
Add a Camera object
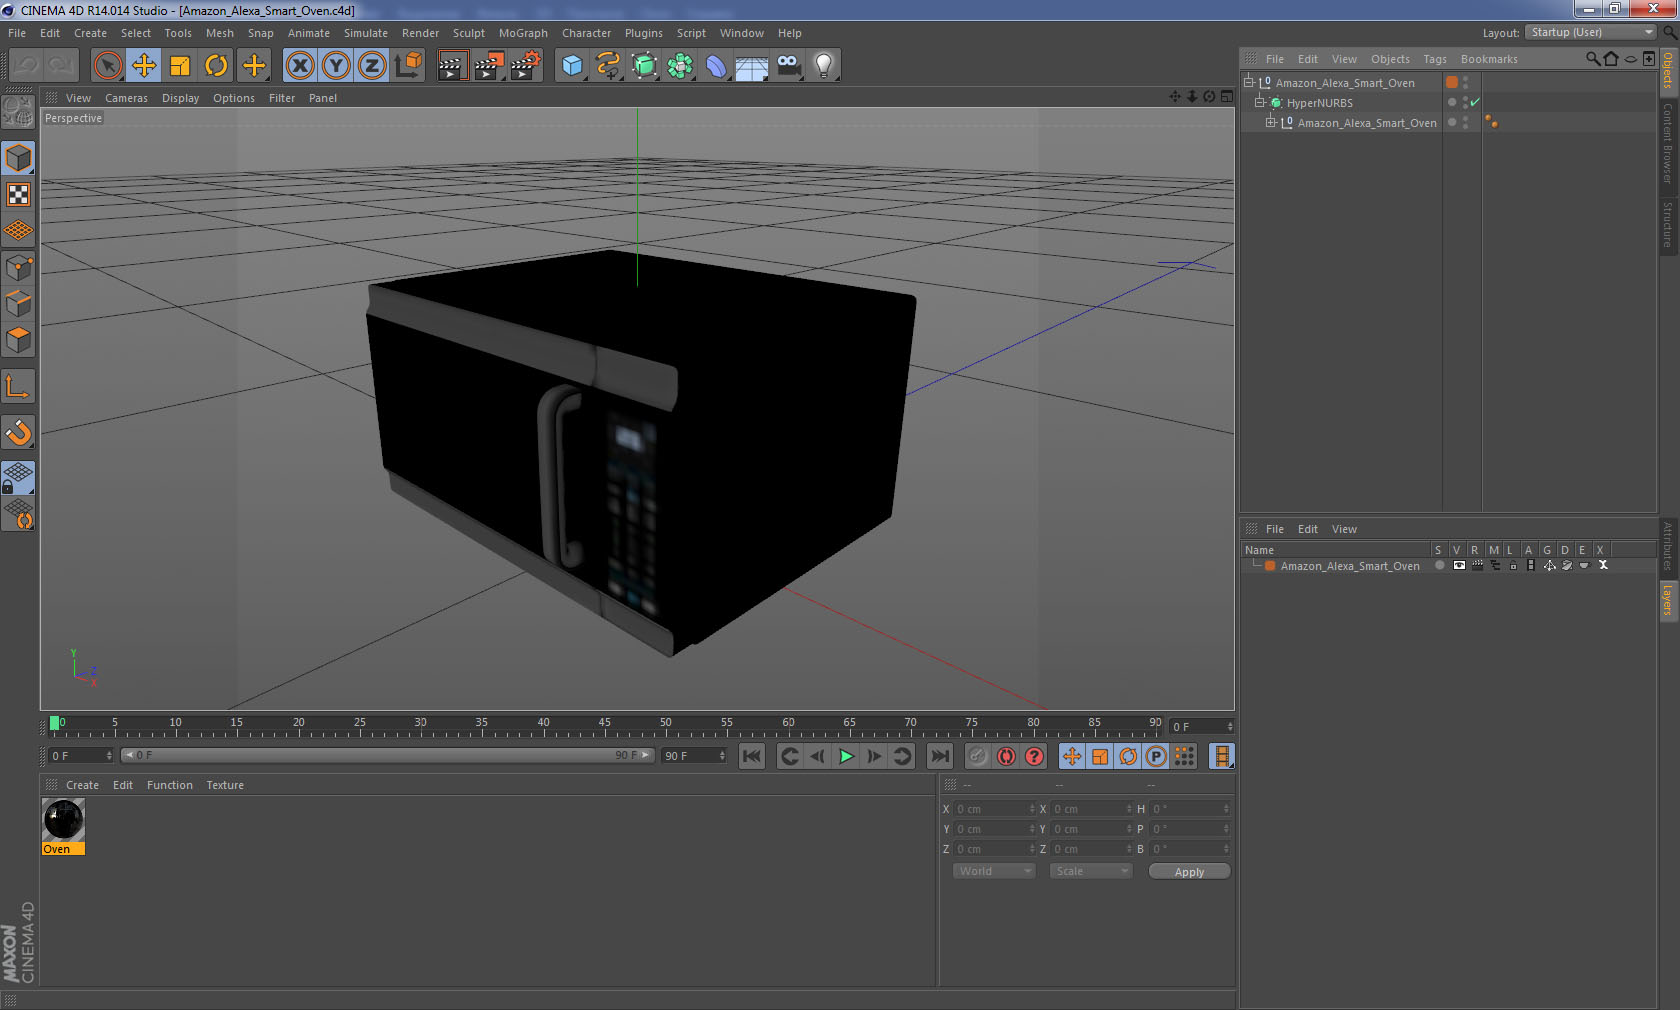[788, 66]
